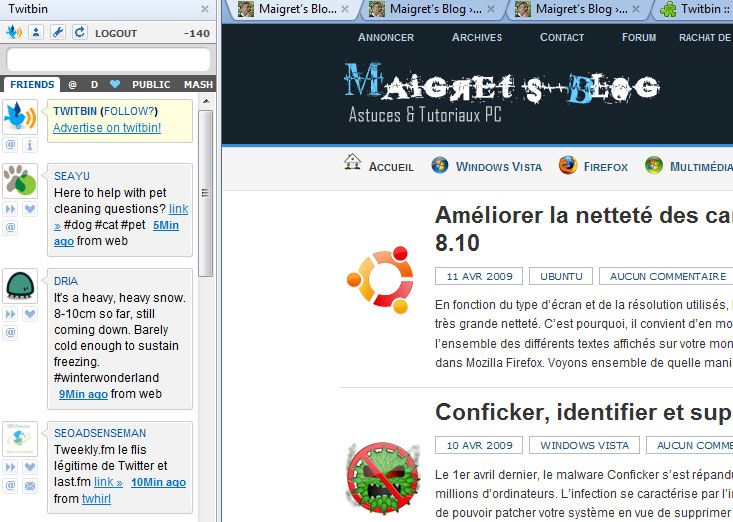Viewport: 733px width, 522px height.
Task: Open Conficker, identifier article title
Action: pos(583,412)
